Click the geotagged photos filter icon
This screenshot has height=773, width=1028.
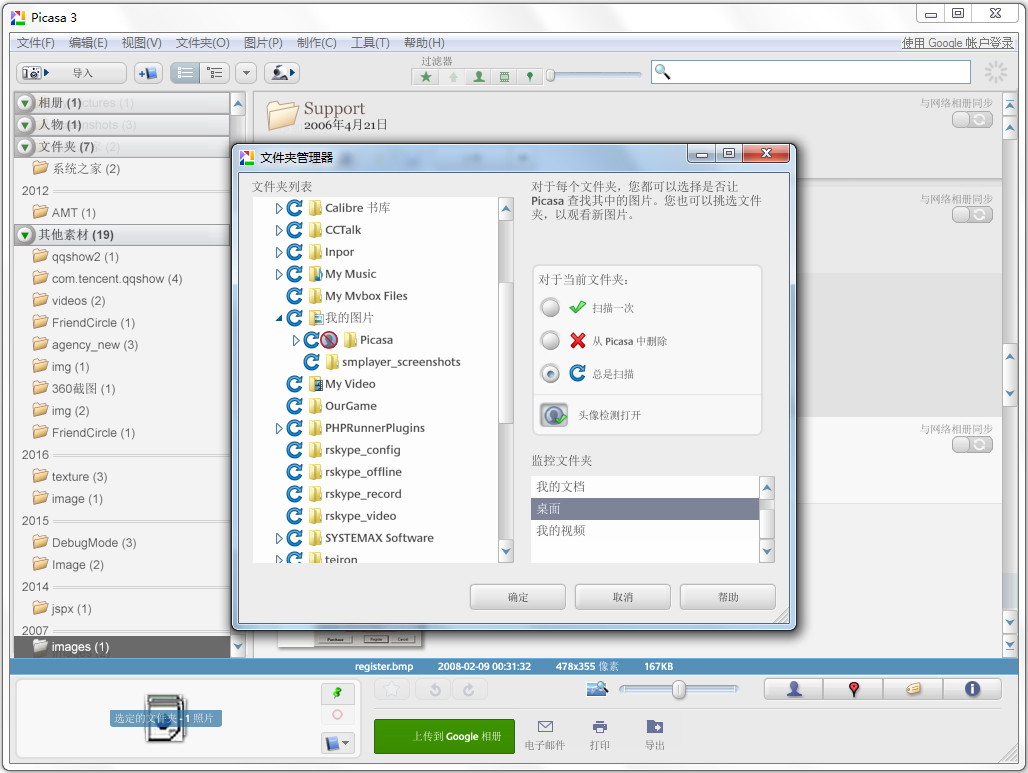530,76
